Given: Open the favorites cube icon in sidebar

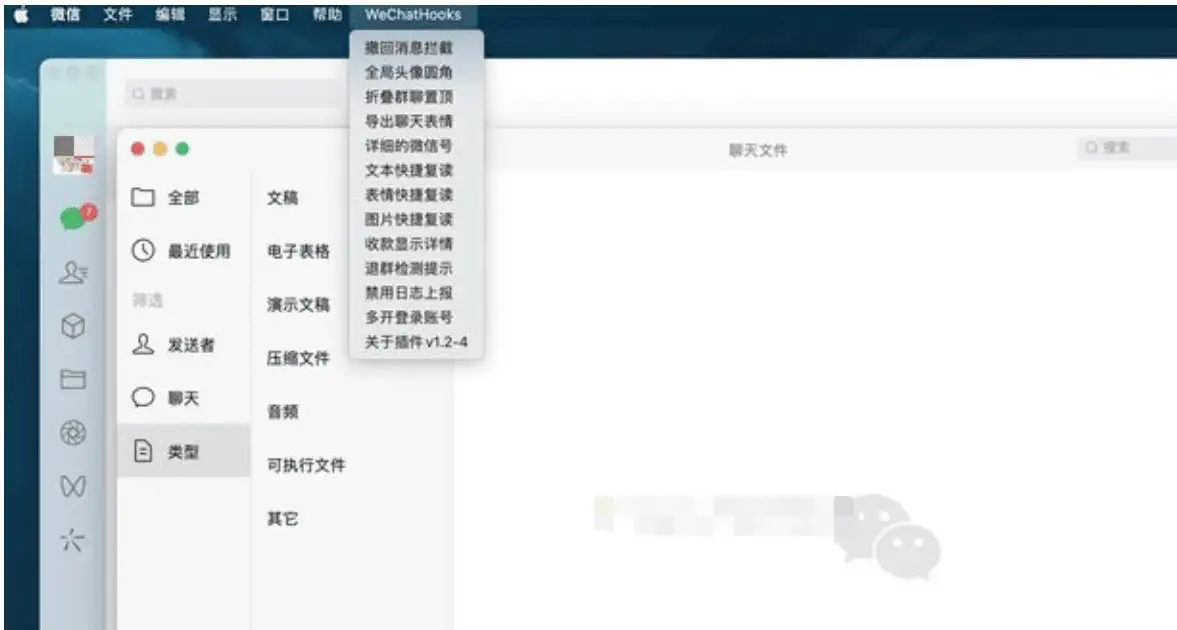Looking at the screenshot, I should (x=73, y=326).
